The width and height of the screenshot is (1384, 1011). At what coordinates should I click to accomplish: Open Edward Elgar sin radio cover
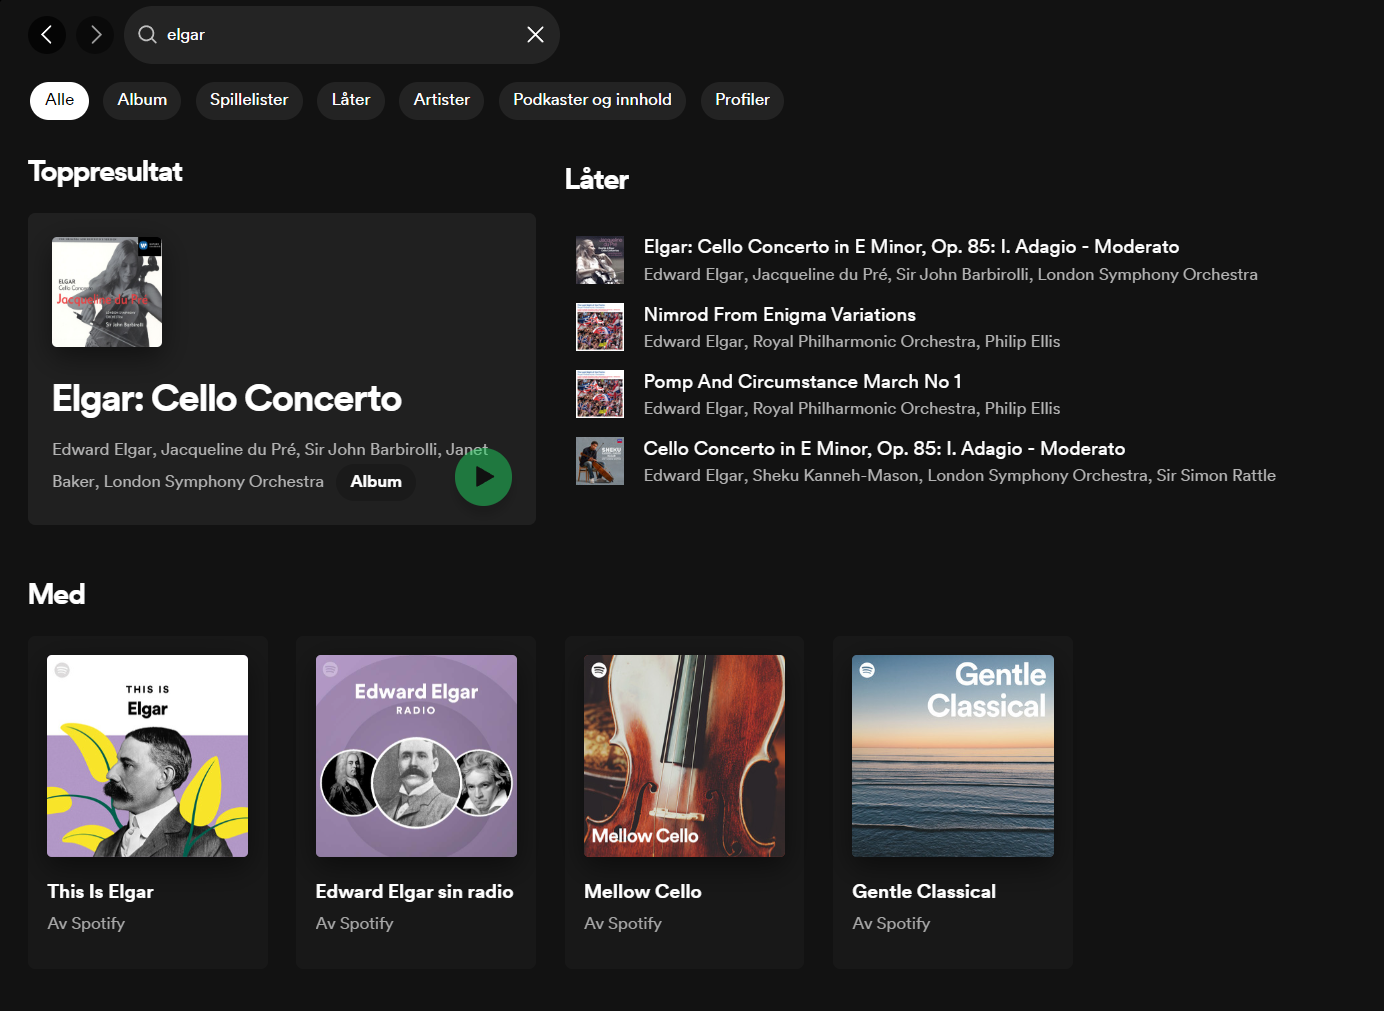pos(416,756)
